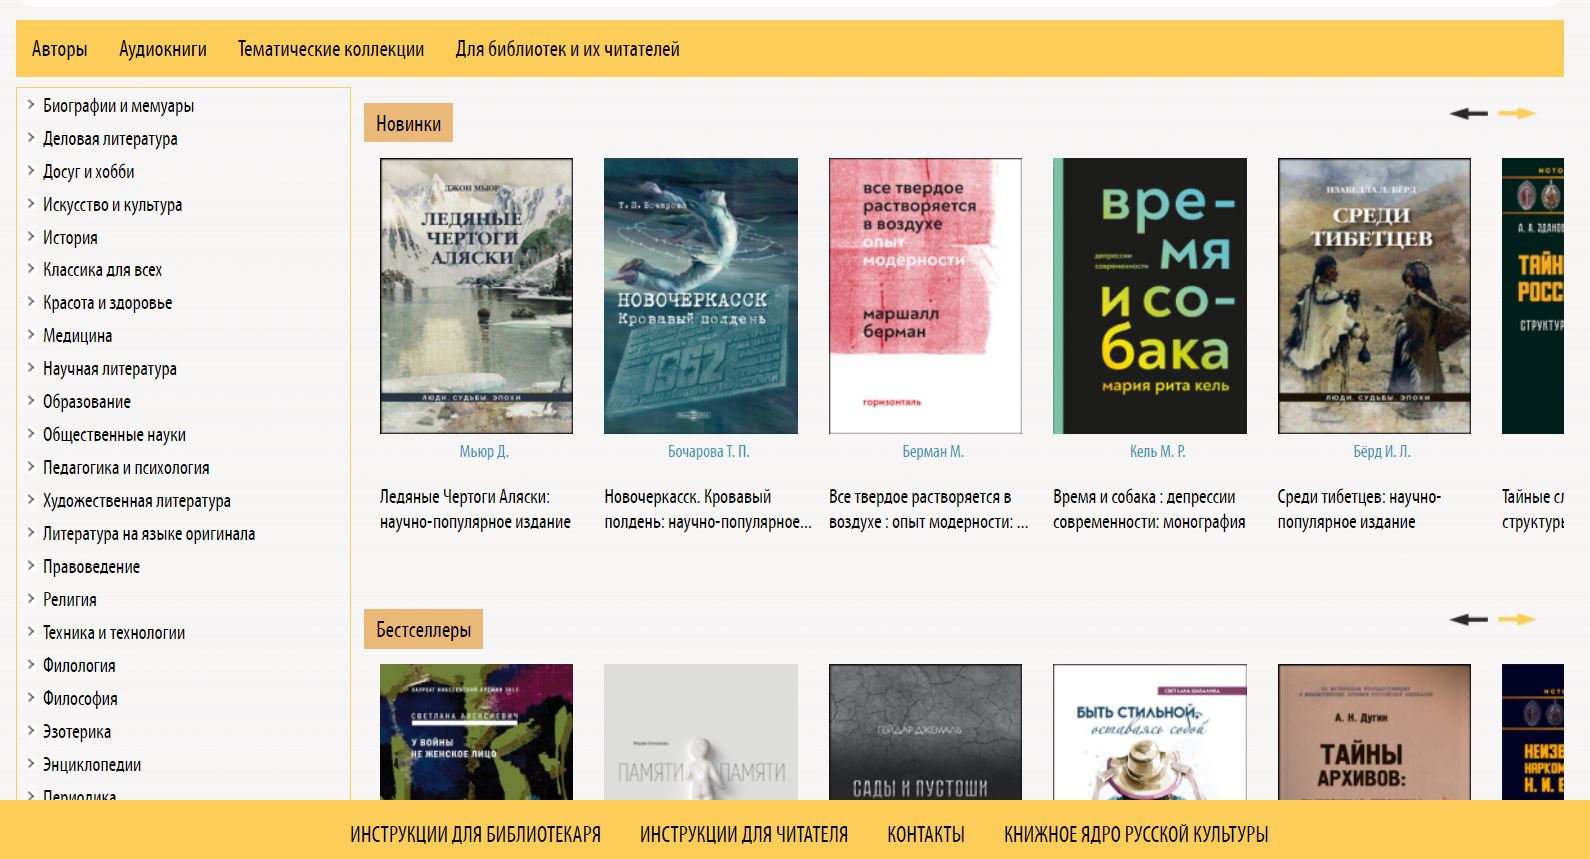Select the Правоведение category
Viewport: 1590px width, 859px height.
click(x=91, y=567)
